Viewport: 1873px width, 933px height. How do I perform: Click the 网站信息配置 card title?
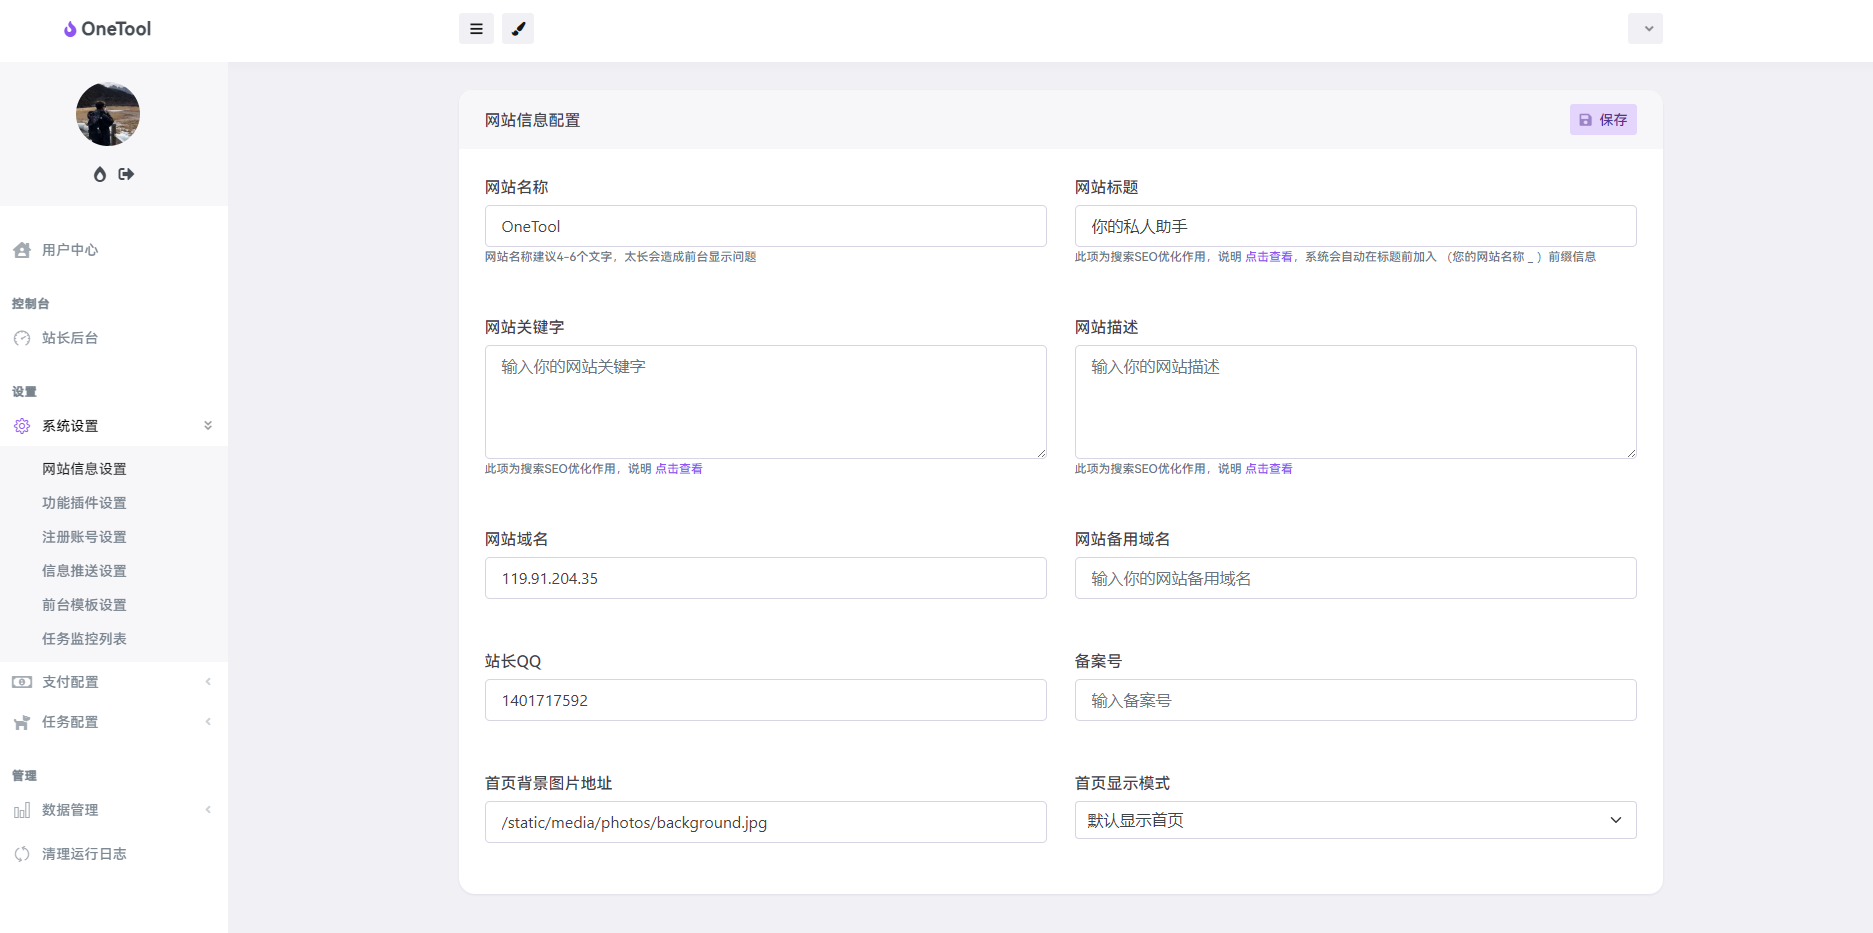click(532, 120)
